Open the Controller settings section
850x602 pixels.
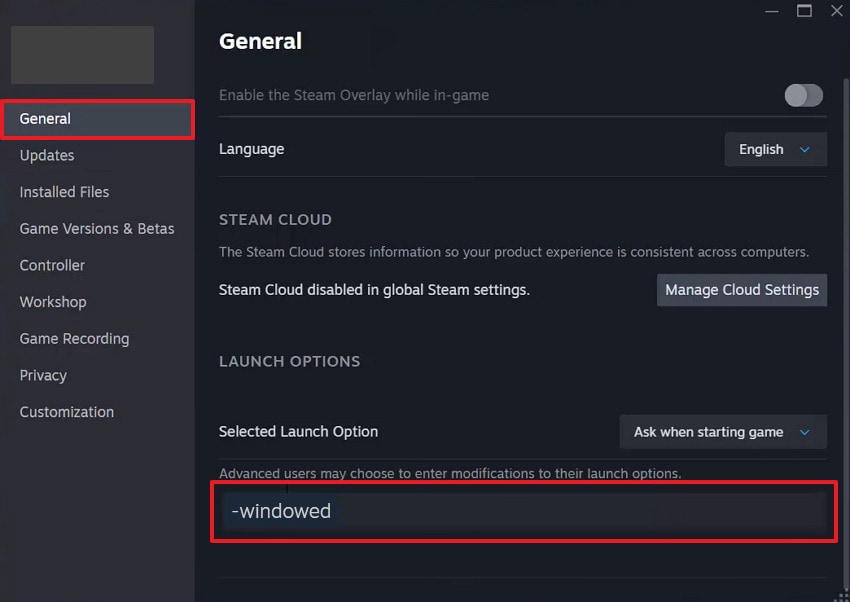(54, 265)
